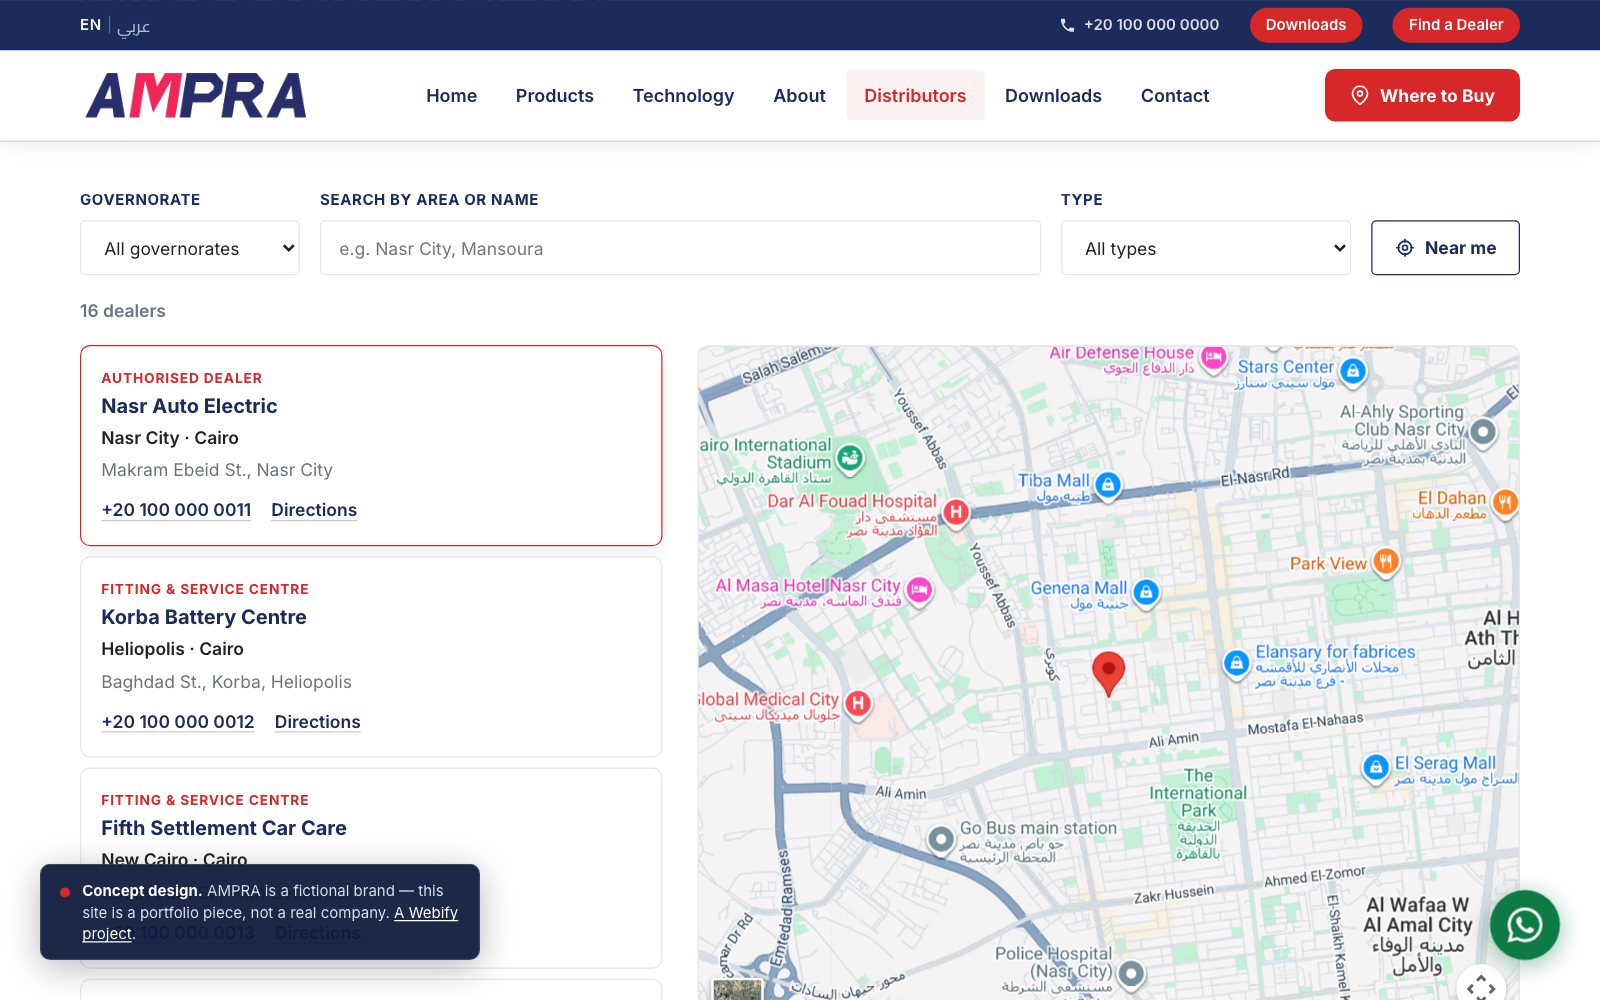Image resolution: width=1600 pixels, height=1000 pixels.
Task: Click Park View restaurant marker
Action: 1385,562
